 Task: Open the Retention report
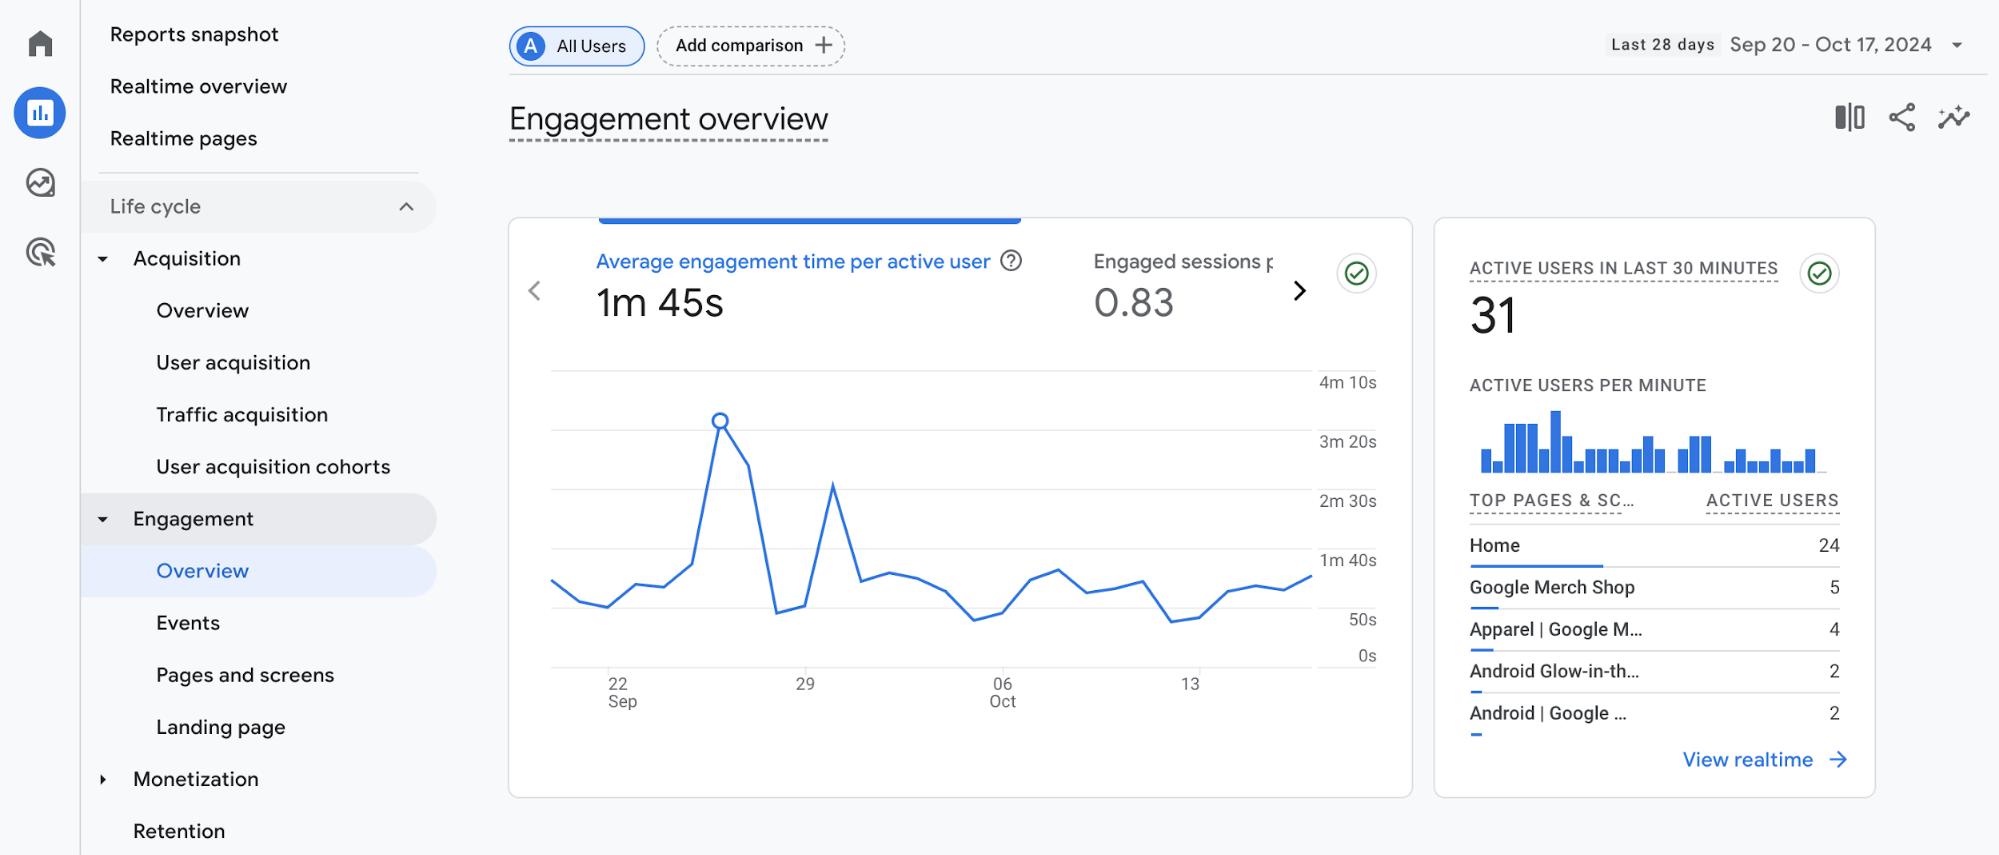[179, 831]
